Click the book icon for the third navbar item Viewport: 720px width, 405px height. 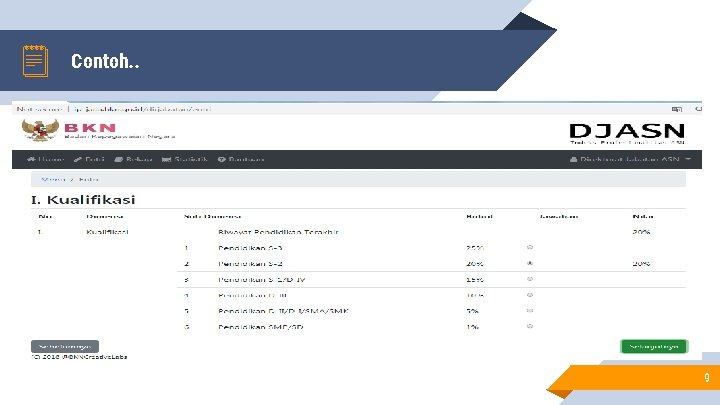(118, 159)
